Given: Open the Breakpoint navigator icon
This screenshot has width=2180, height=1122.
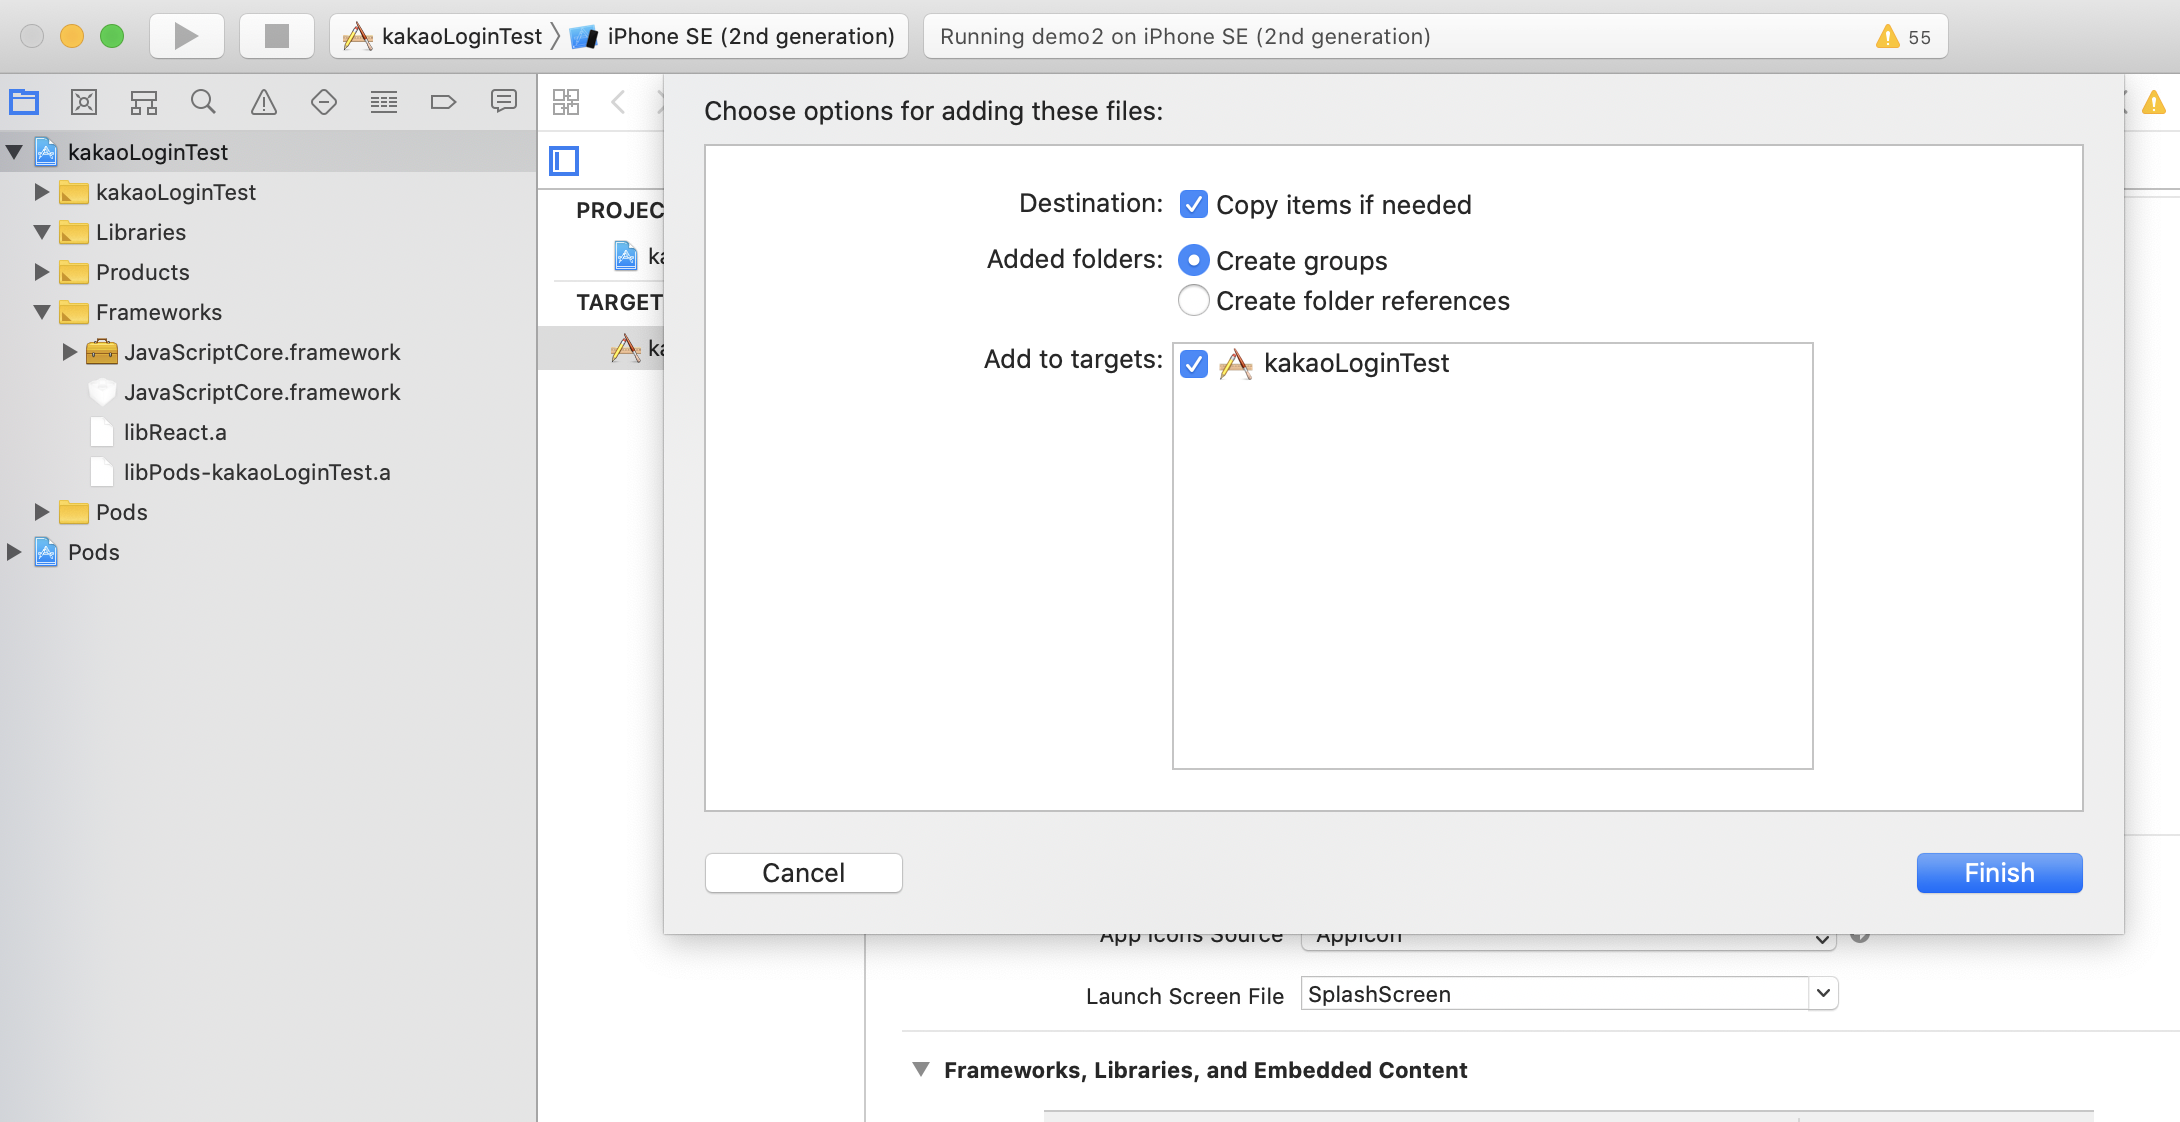Looking at the screenshot, I should tap(443, 102).
